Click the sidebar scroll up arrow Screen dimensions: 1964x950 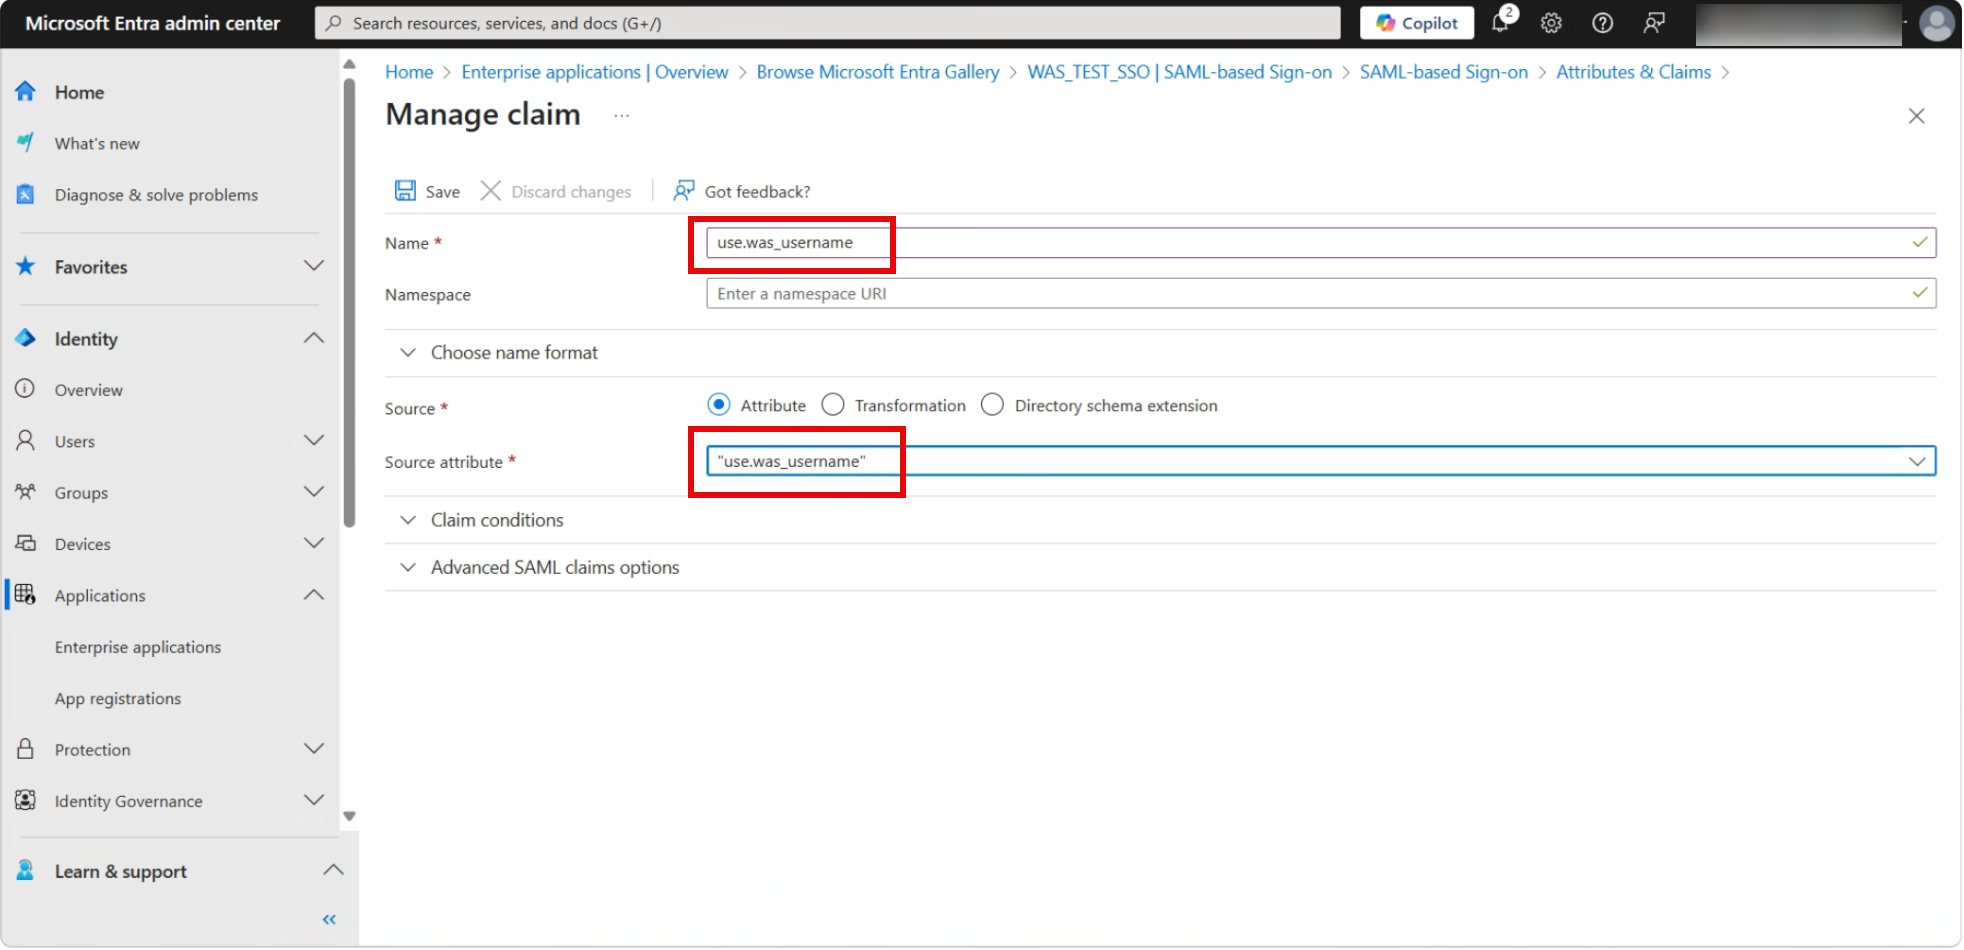click(349, 64)
